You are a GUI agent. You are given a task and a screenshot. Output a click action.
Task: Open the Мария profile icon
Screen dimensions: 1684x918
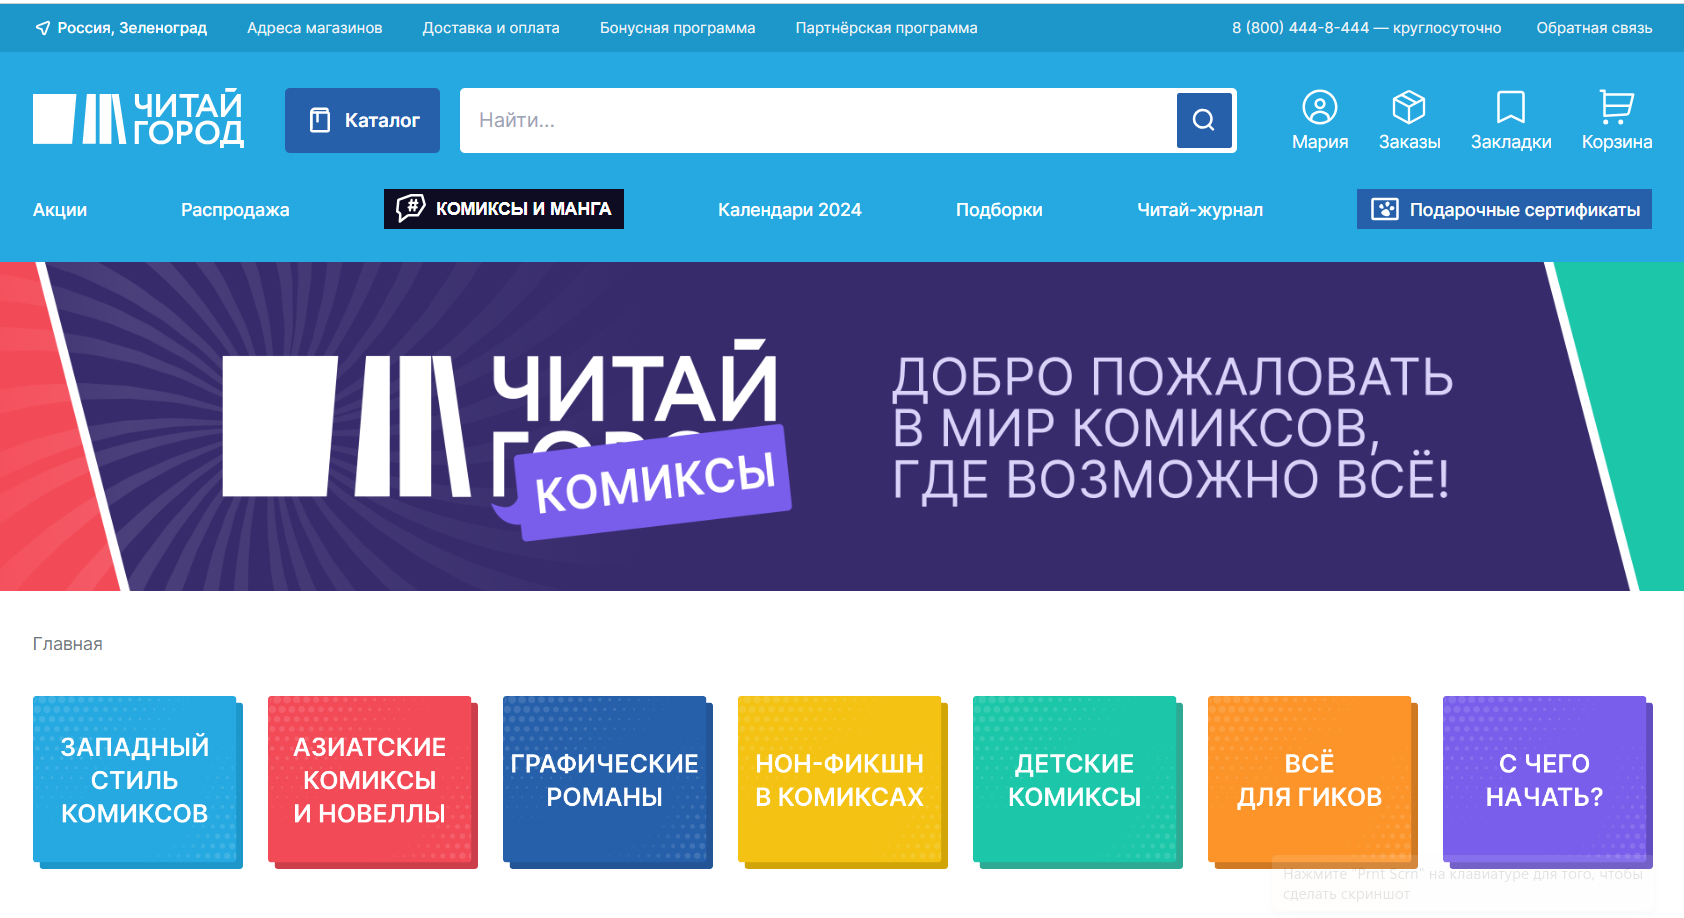point(1319,107)
